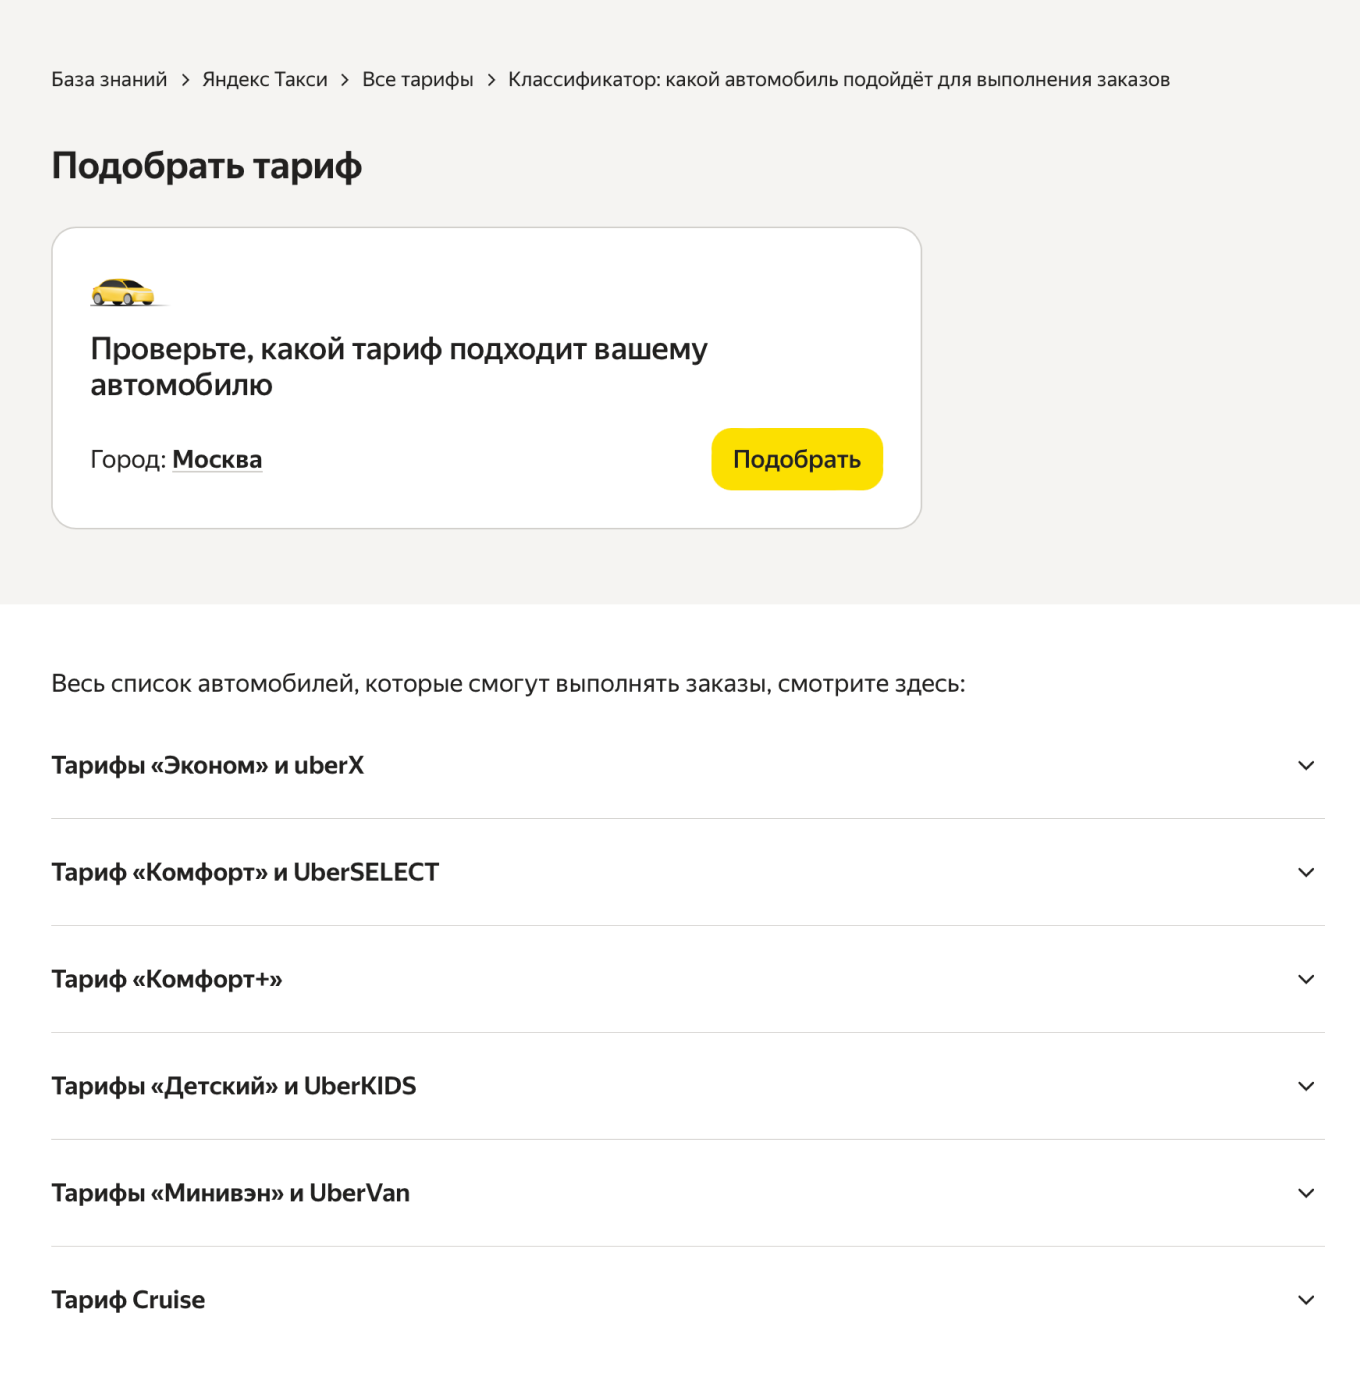Expand the Тариф Cruise chevron

[x=1306, y=1301]
